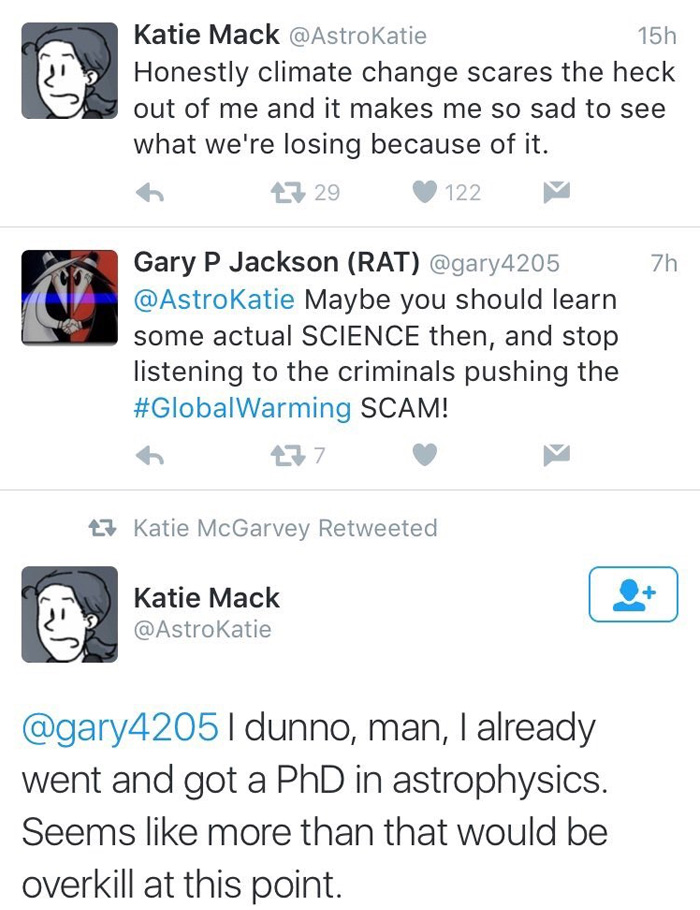Click the reply icon on Katie Mack's tweet
Screen dimensions: 700x910
click(x=152, y=190)
